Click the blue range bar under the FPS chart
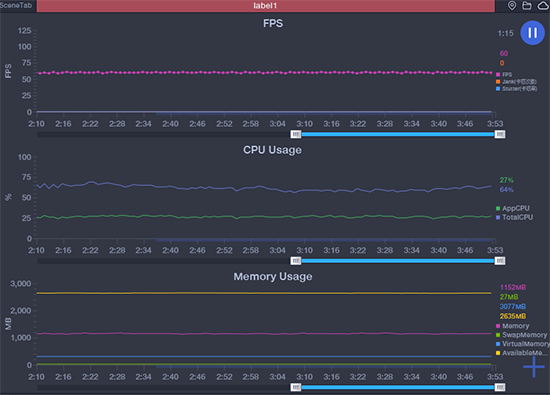 398,134
